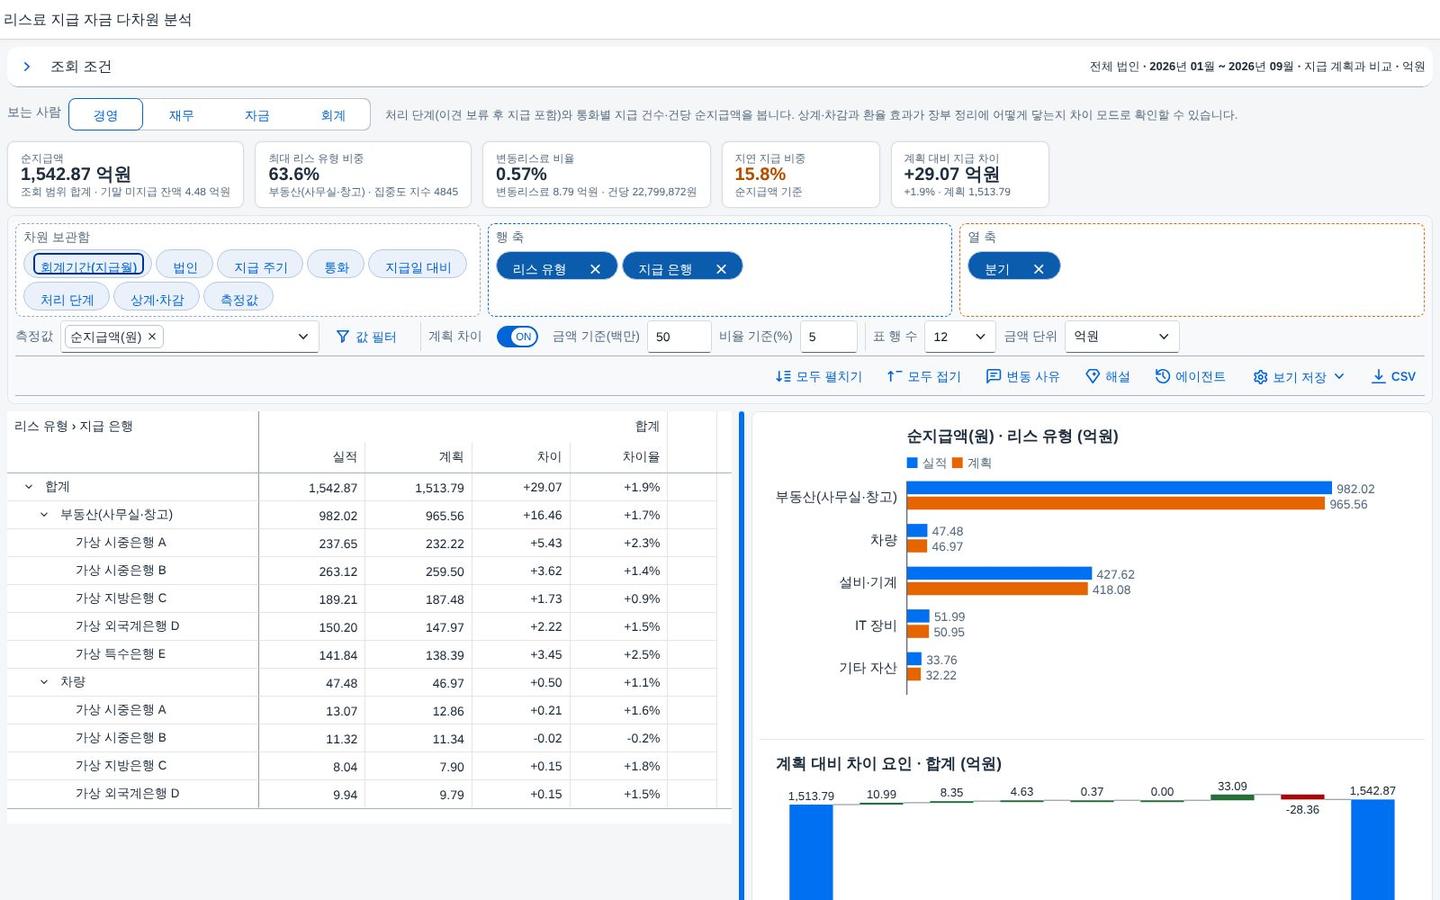
Task: Download table via CSV icon
Action: tap(1378, 377)
